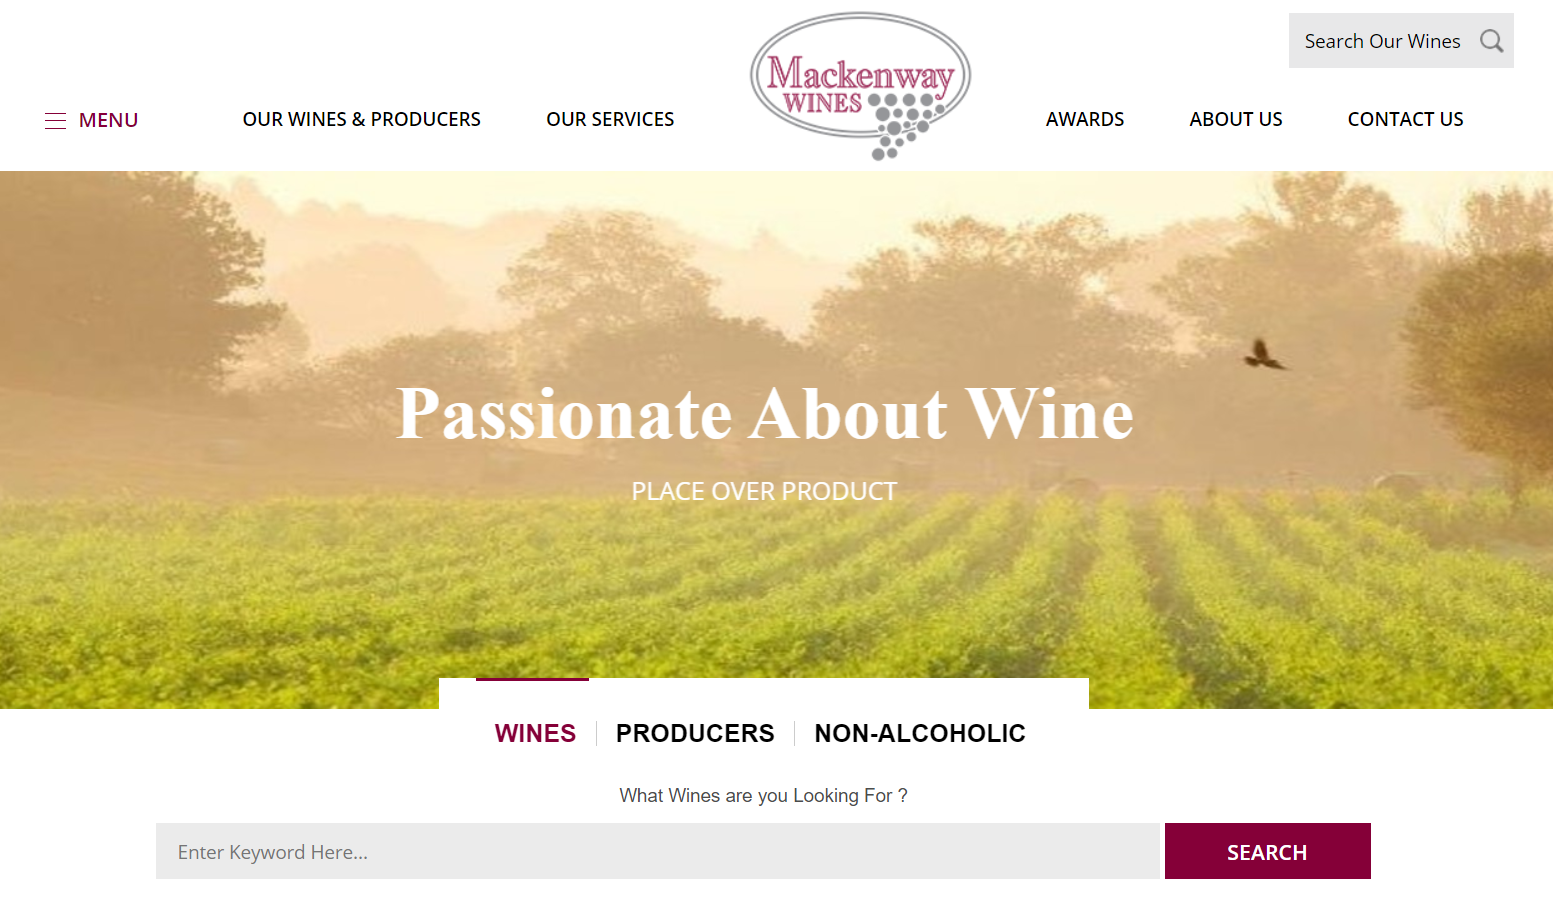
Task: Click the Place Over Product tagline
Action: pos(764,491)
